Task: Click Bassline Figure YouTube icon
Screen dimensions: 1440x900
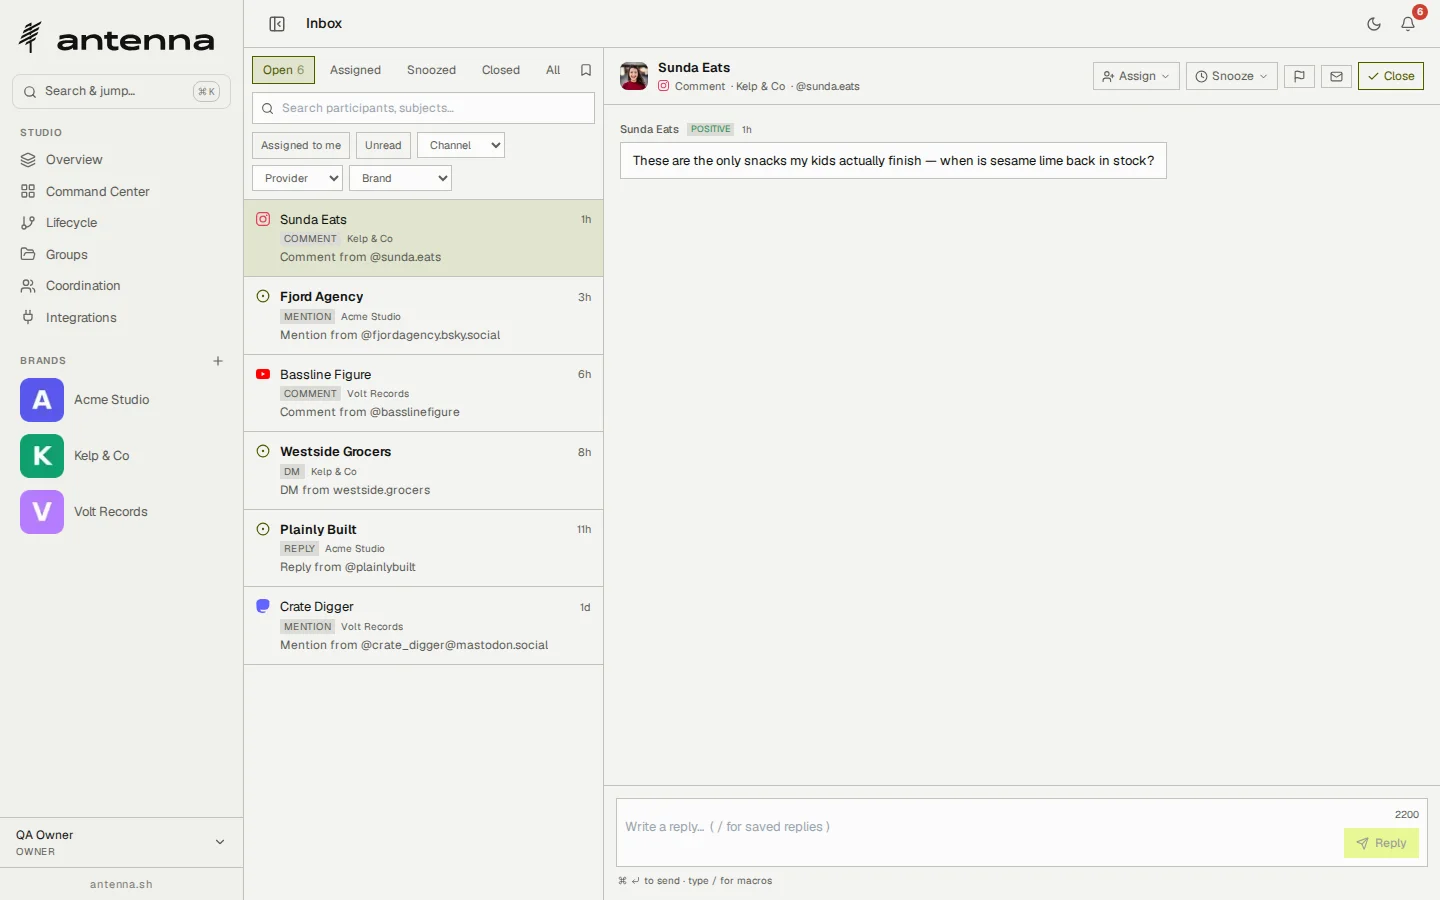Action: 263,374
